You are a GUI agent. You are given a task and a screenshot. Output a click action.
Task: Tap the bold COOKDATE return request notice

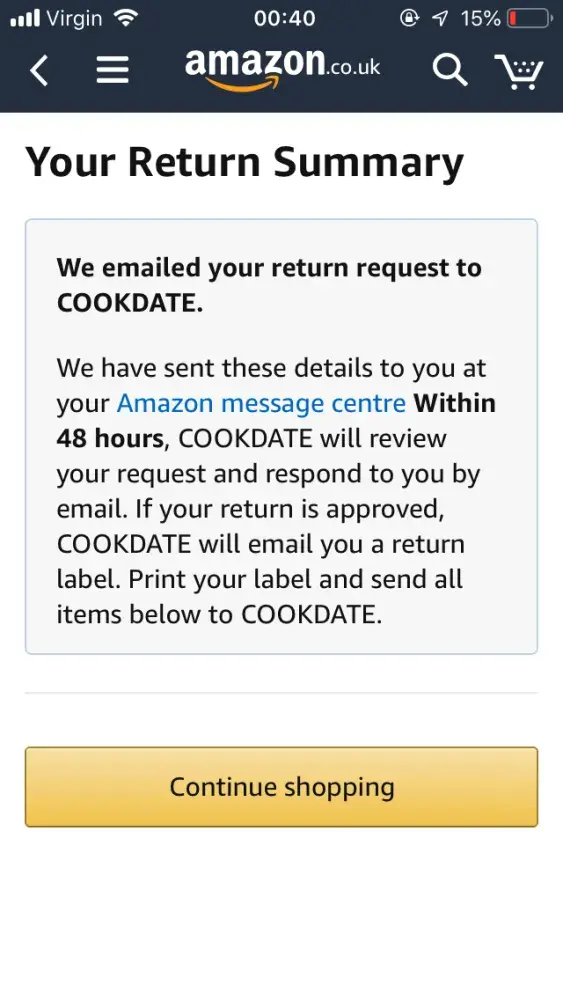pyautogui.click(x=269, y=285)
